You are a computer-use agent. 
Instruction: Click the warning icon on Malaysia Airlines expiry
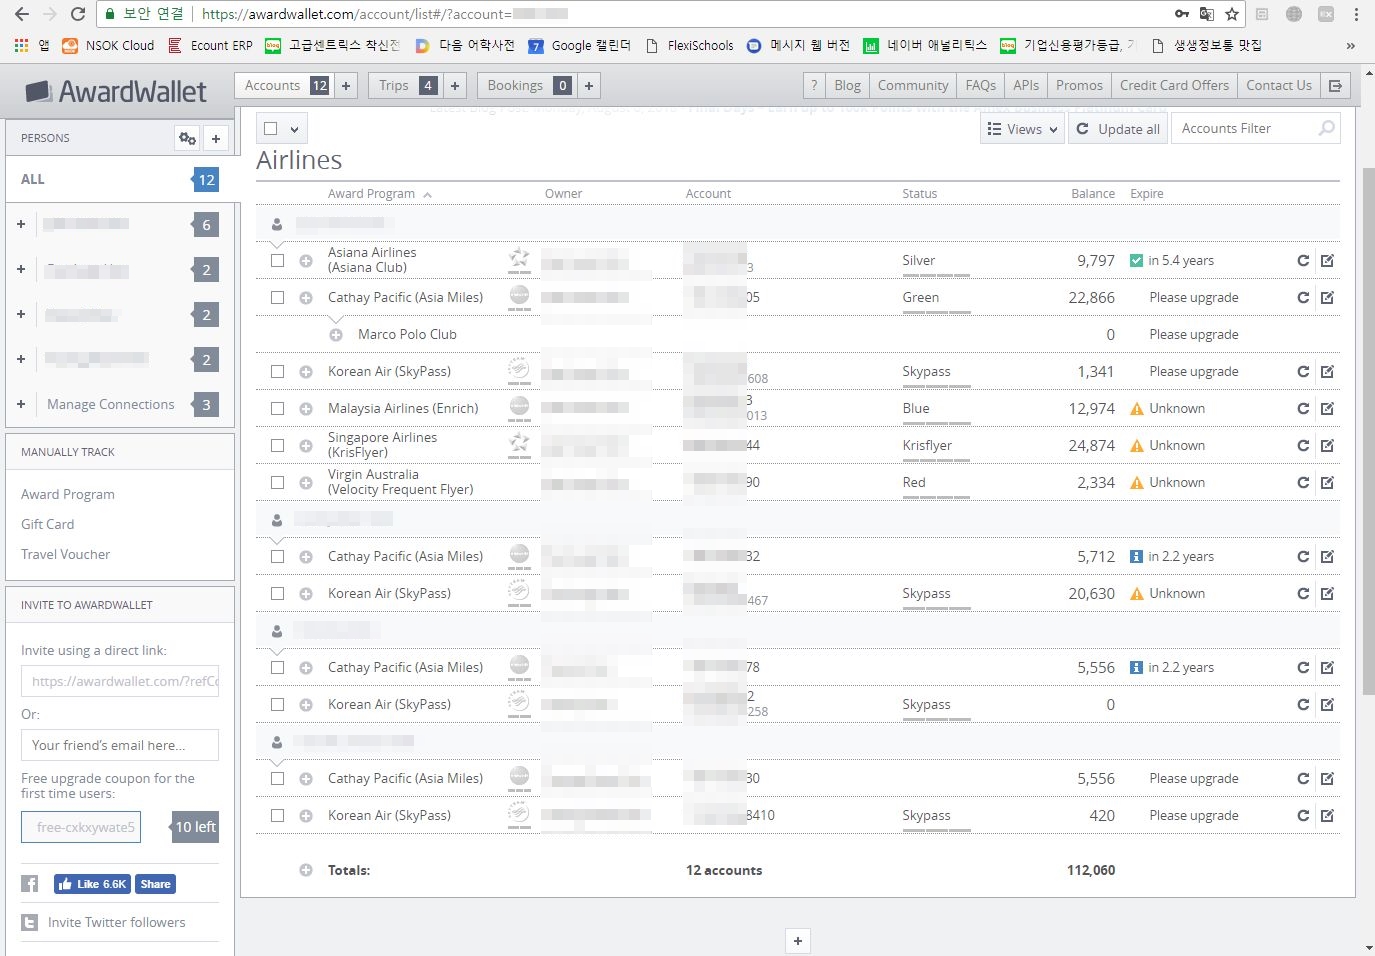pyautogui.click(x=1136, y=408)
